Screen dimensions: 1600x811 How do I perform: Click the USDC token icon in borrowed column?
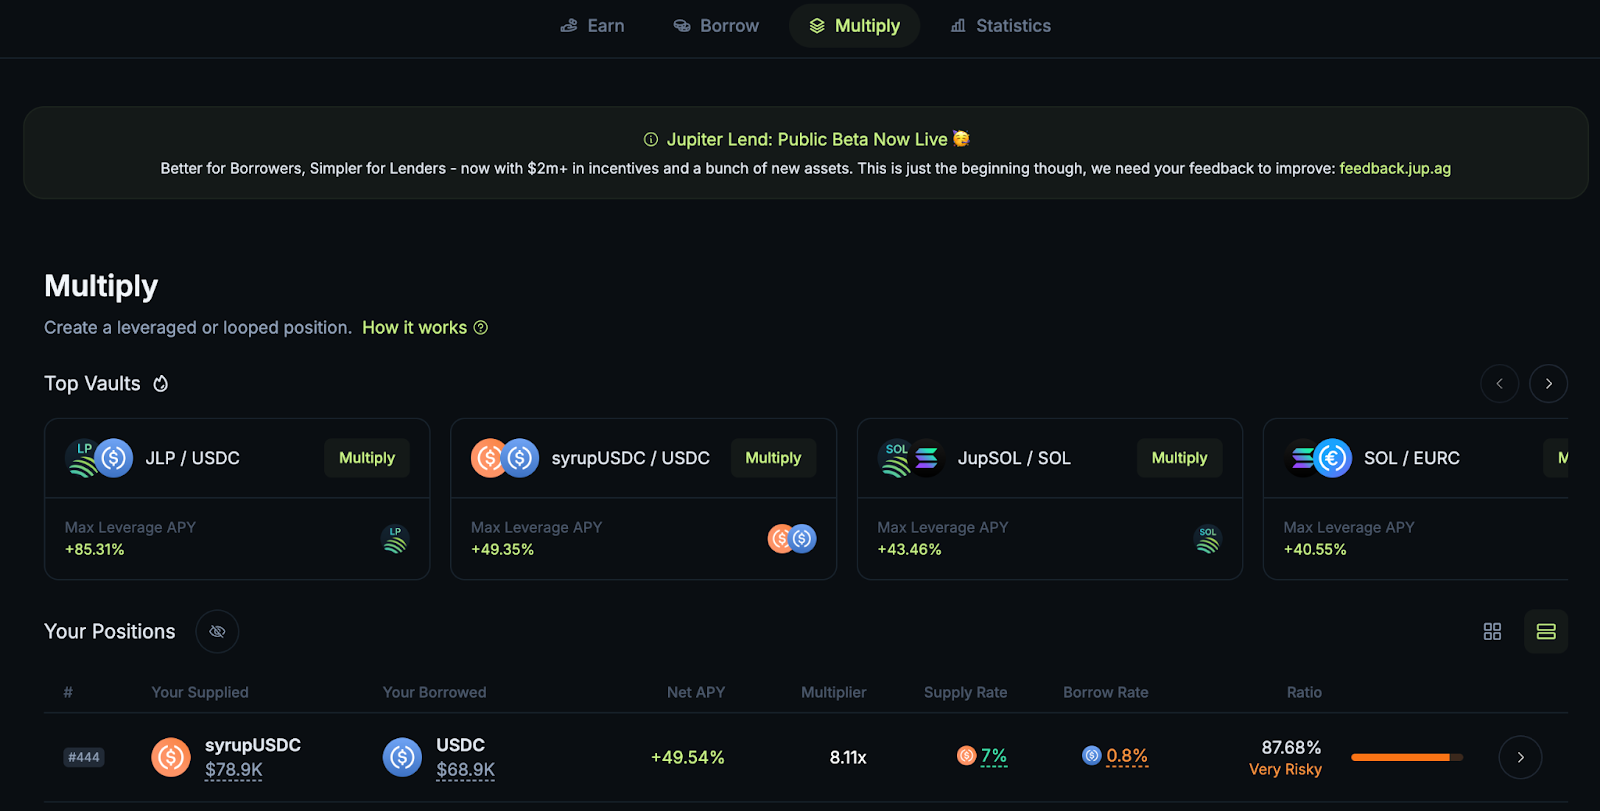tap(402, 757)
